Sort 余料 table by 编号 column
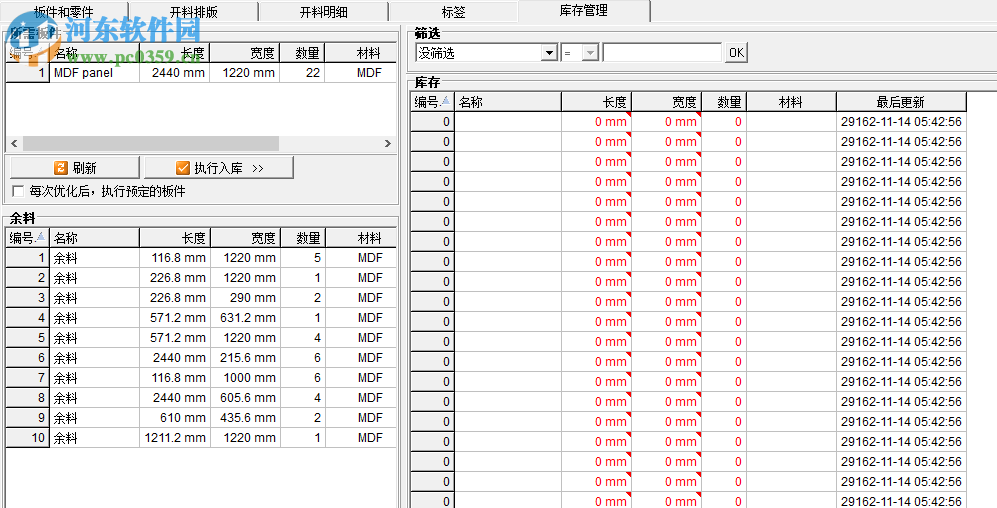Image resolution: width=997 pixels, height=508 pixels. coord(27,238)
